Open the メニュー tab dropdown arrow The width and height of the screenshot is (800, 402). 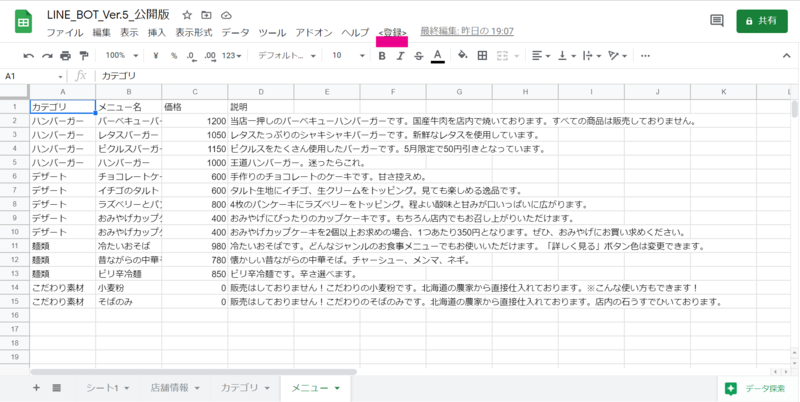point(337,389)
